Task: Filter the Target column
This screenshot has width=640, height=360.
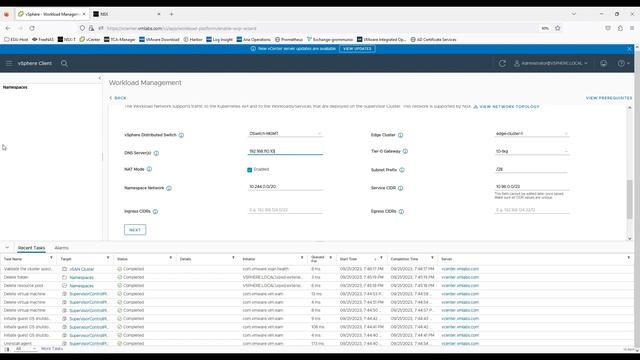Action: (108, 258)
